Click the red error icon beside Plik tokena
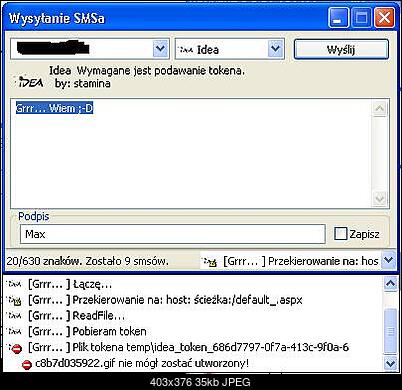Screen dimensions: 402x390 pos(16,349)
